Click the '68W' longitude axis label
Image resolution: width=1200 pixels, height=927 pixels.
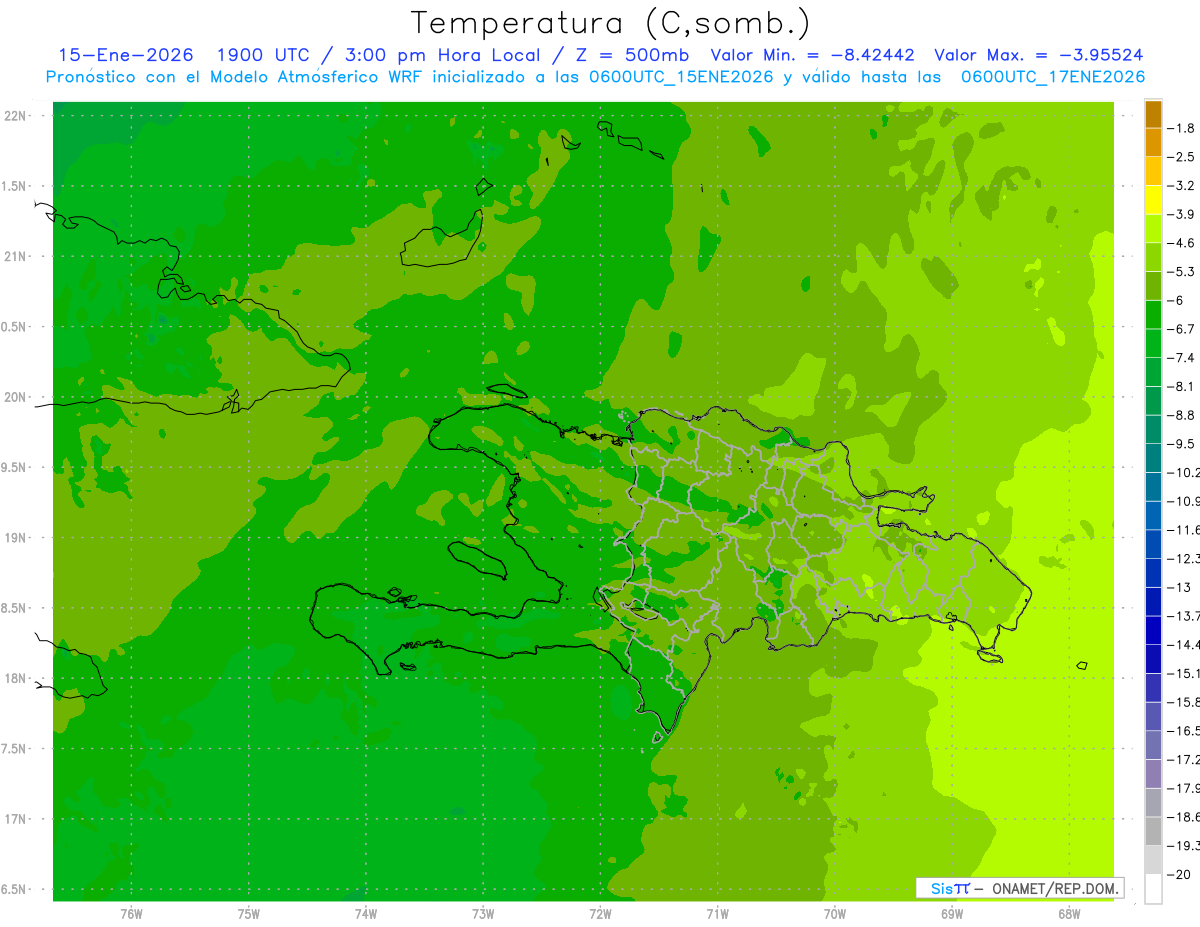(1068, 914)
